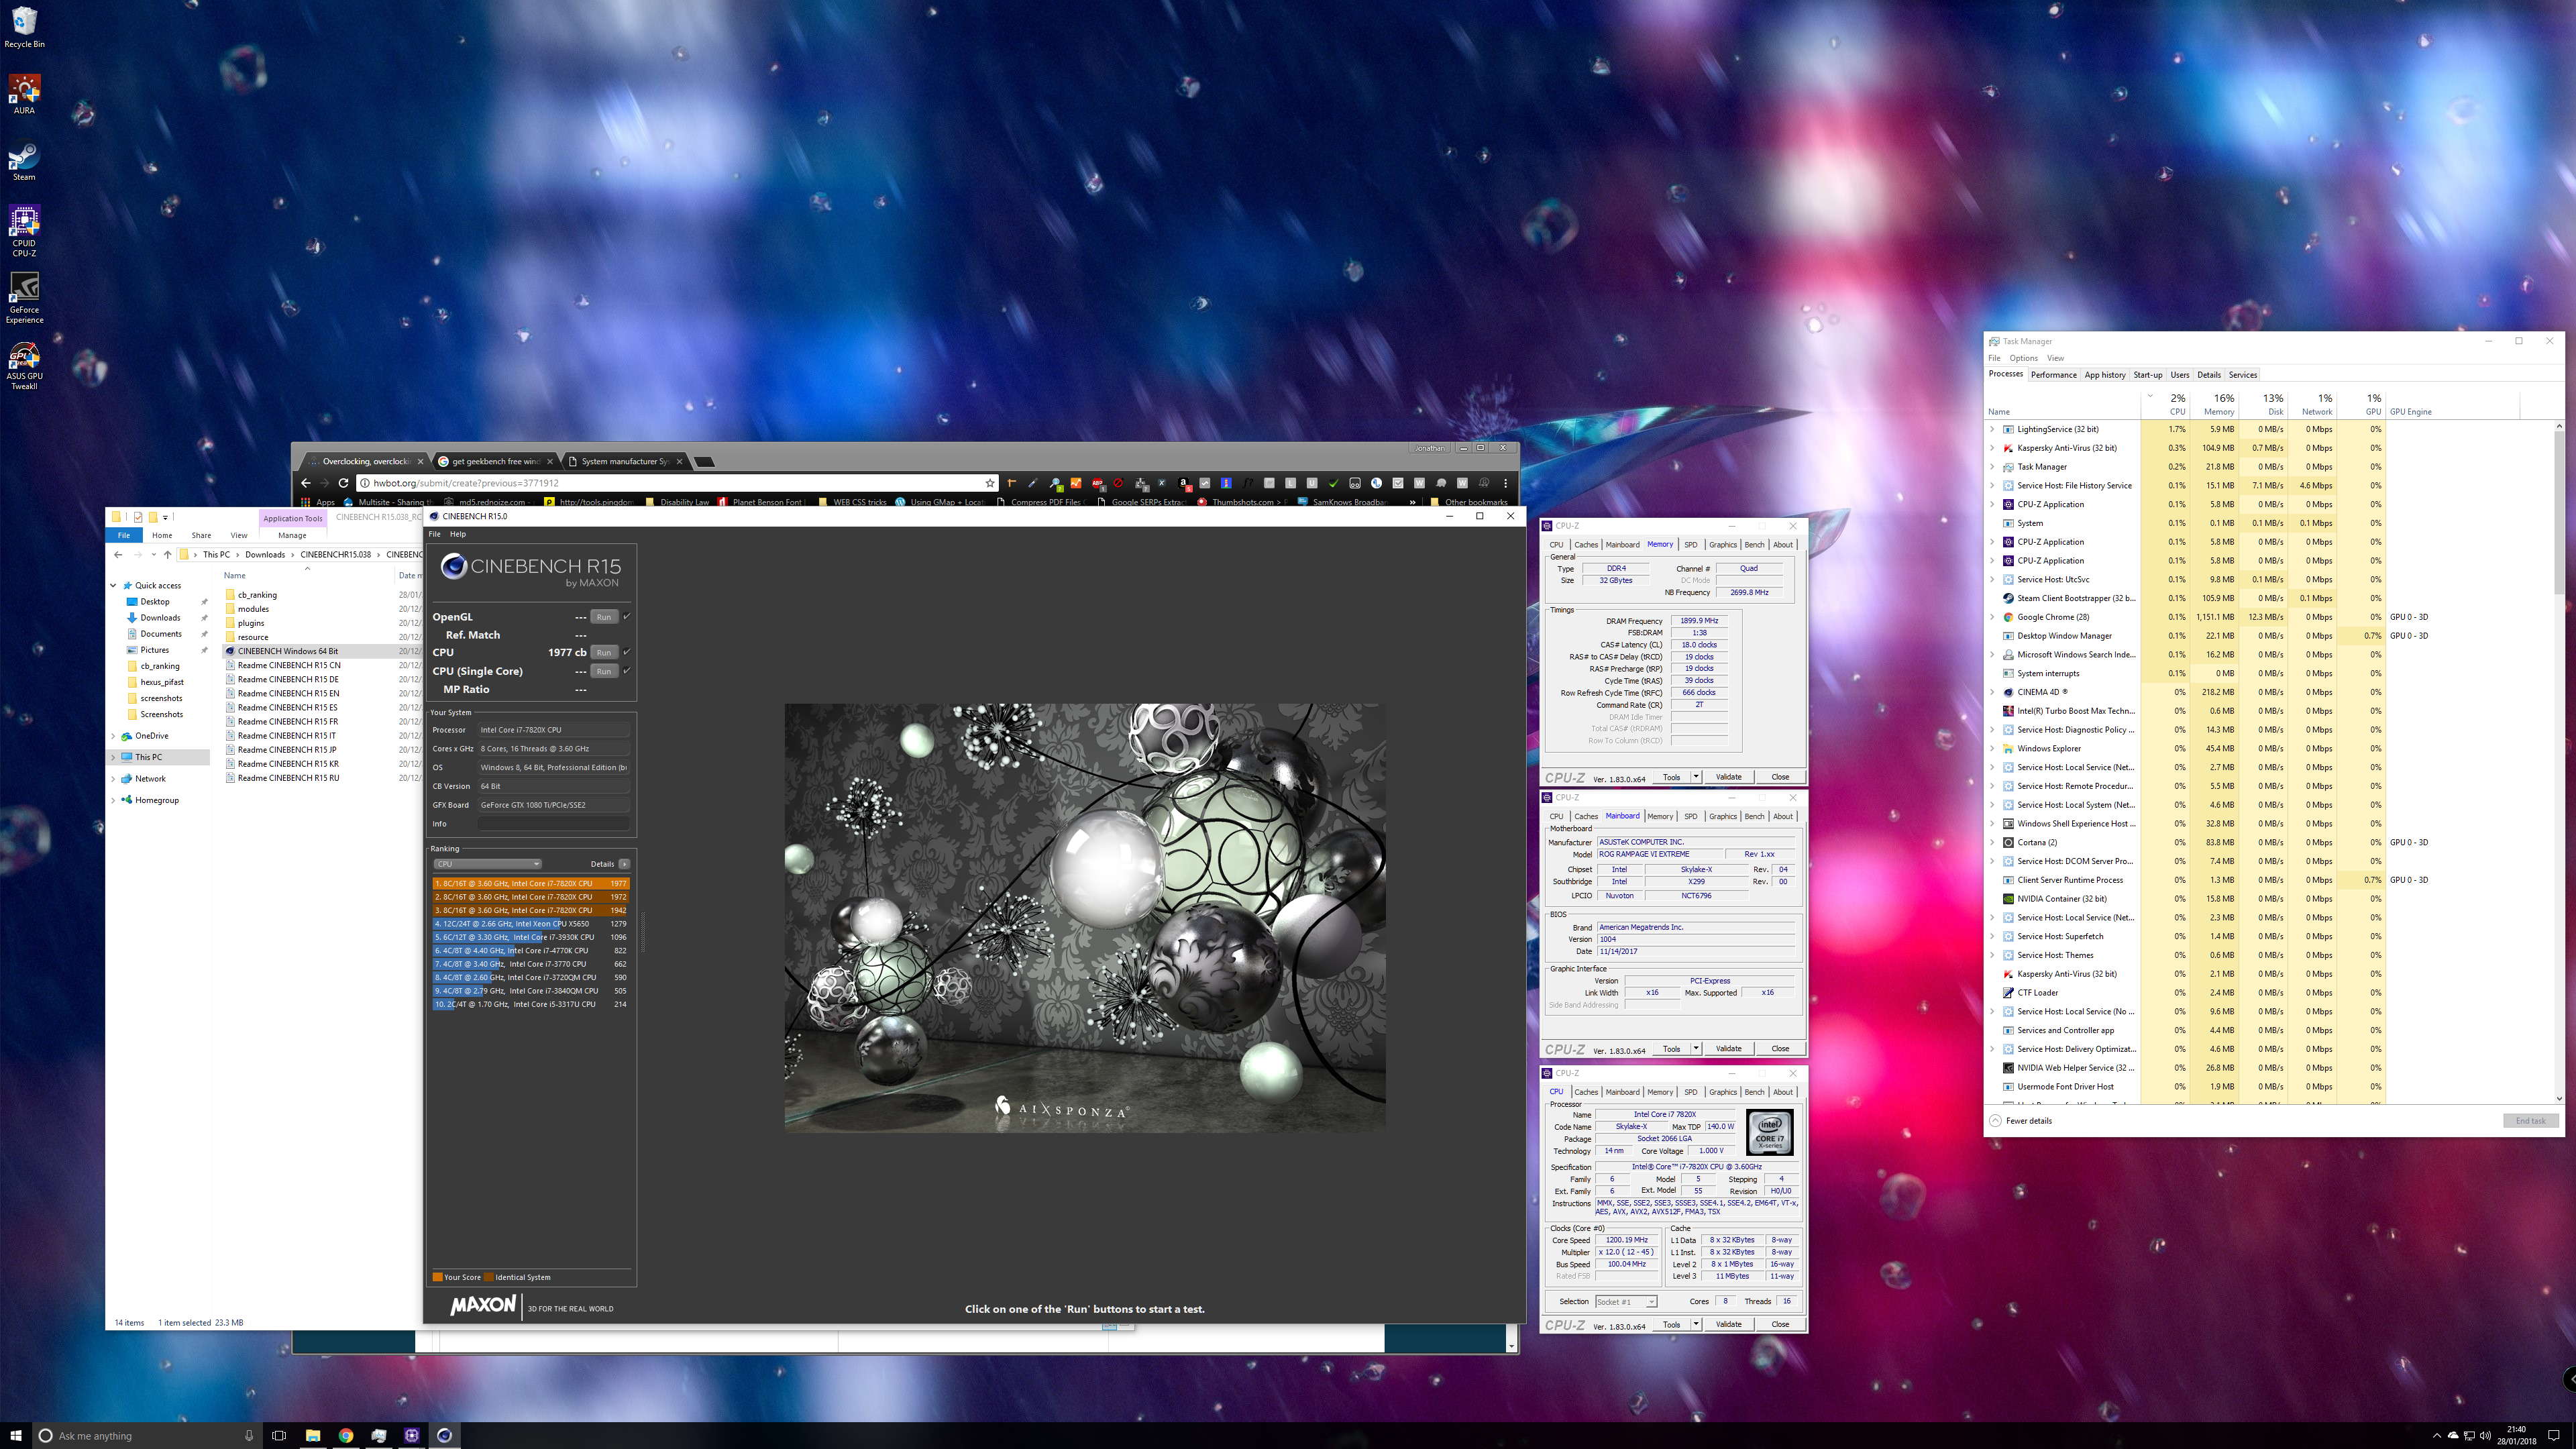Collapse Task Manager with Fewer details
This screenshot has height=1449, width=2576.
pyautogui.click(x=2021, y=1121)
